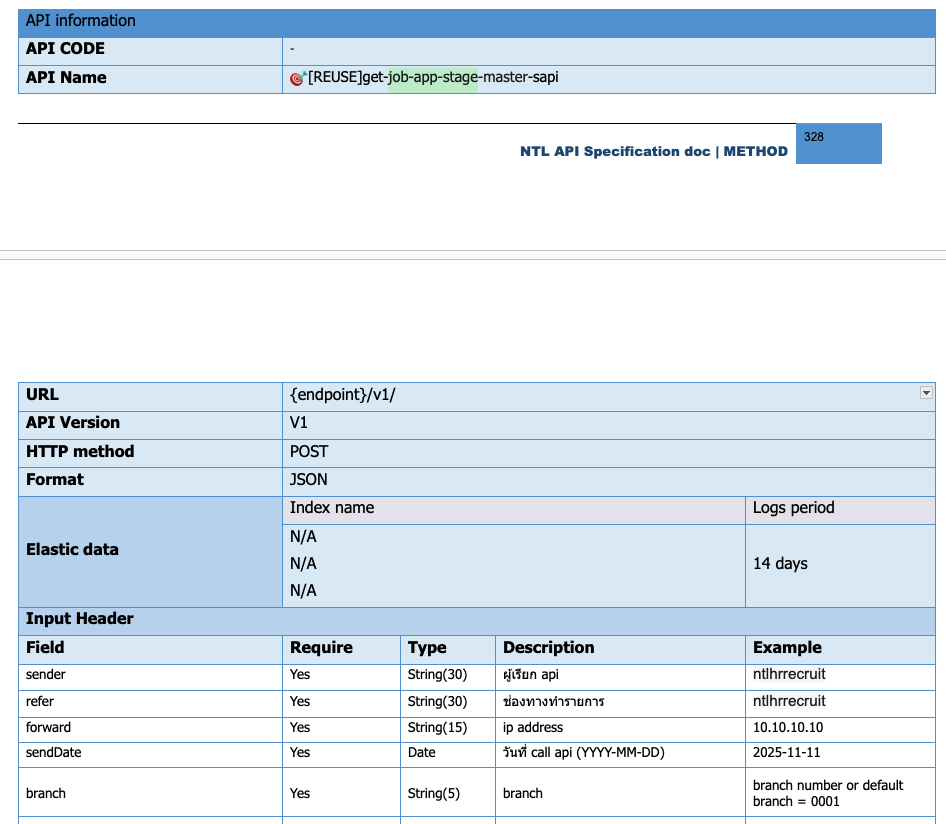Click the API information table heading

click(81, 21)
